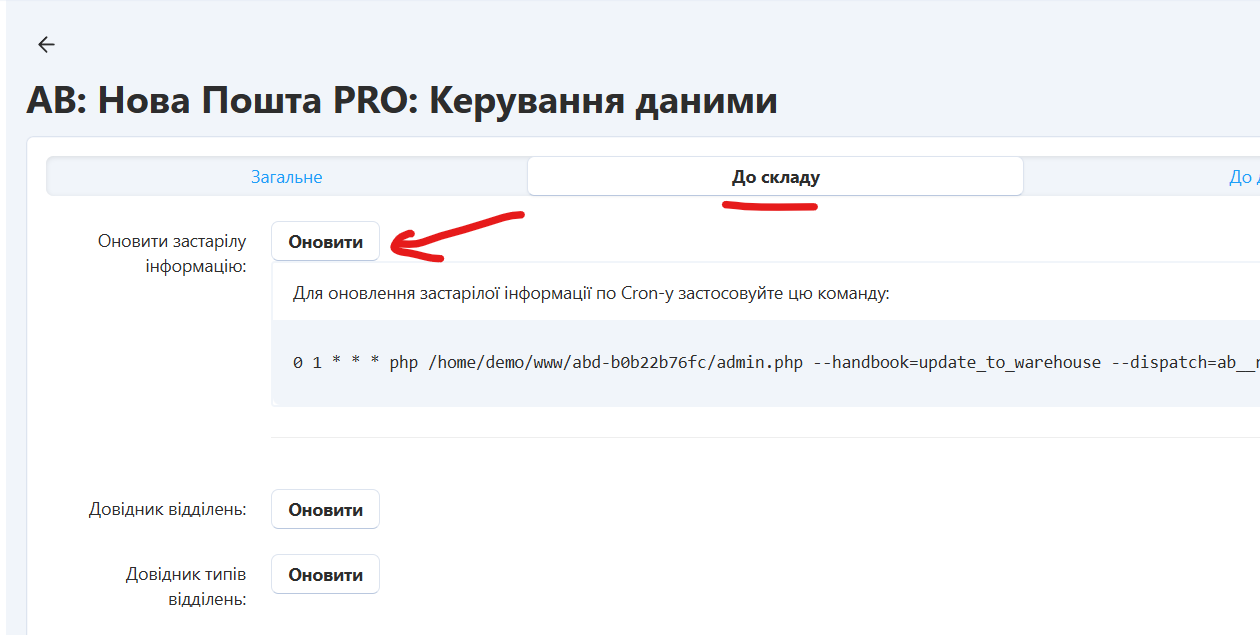Click the cron schedule 0 1 * * *
Image resolution: width=1260 pixels, height=635 pixels.
click(336, 363)
